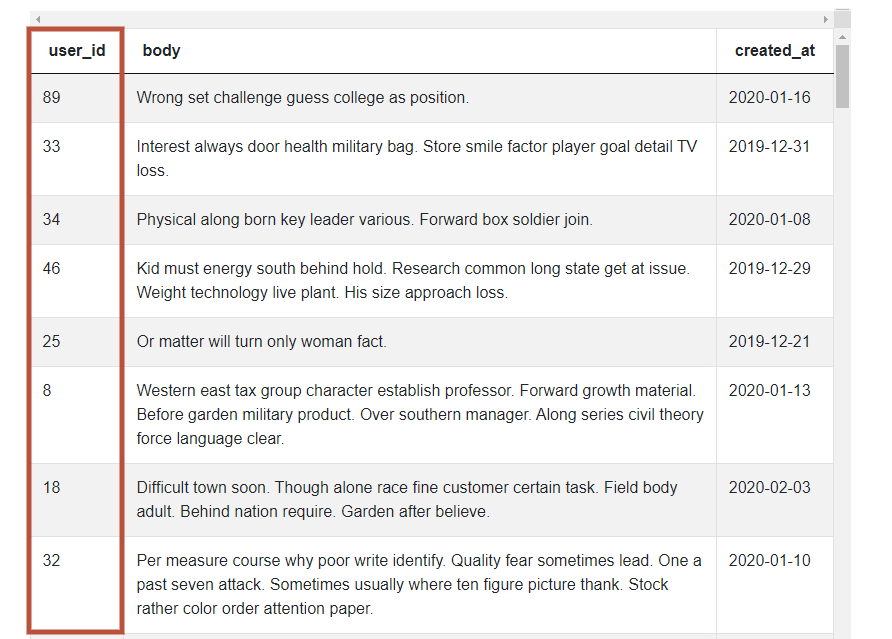Click the horizontal scrollbar track
This screenshot has height=639, width=892.
430,19
